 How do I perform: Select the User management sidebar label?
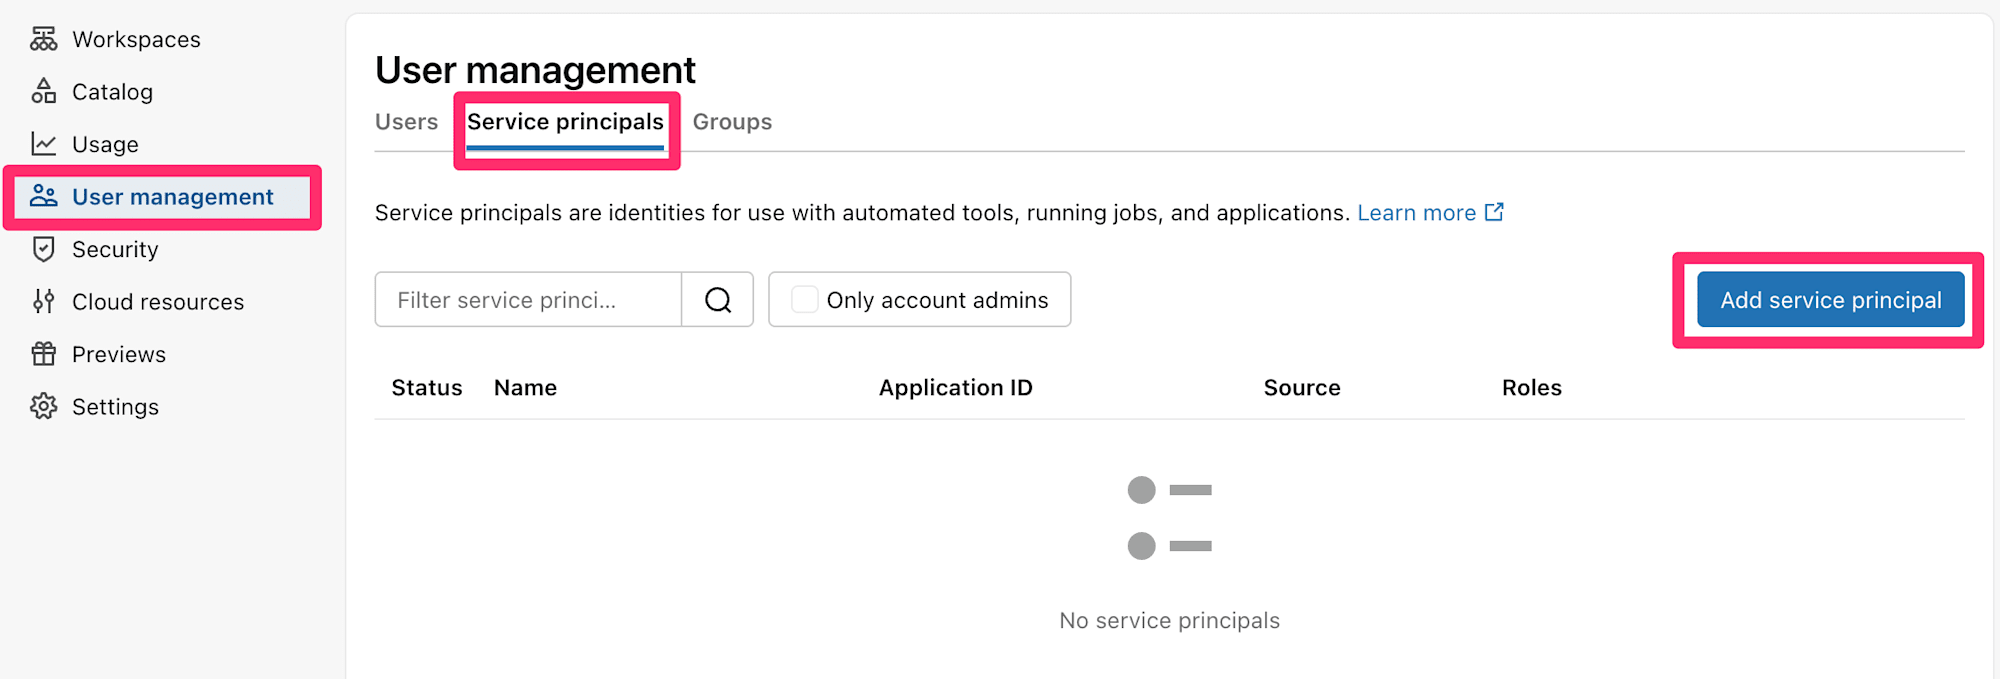[173, 197]
